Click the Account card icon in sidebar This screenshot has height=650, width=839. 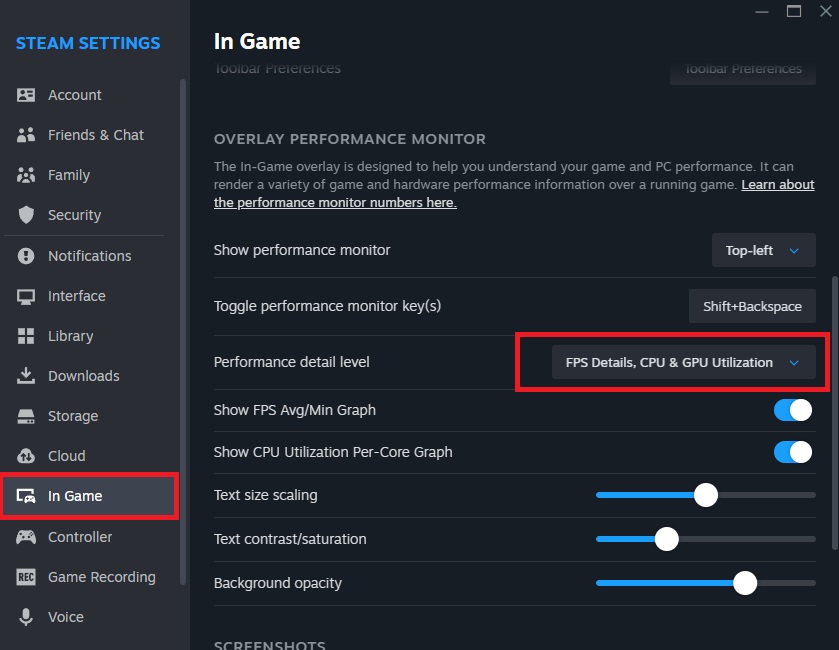click(x=26, y=95)
